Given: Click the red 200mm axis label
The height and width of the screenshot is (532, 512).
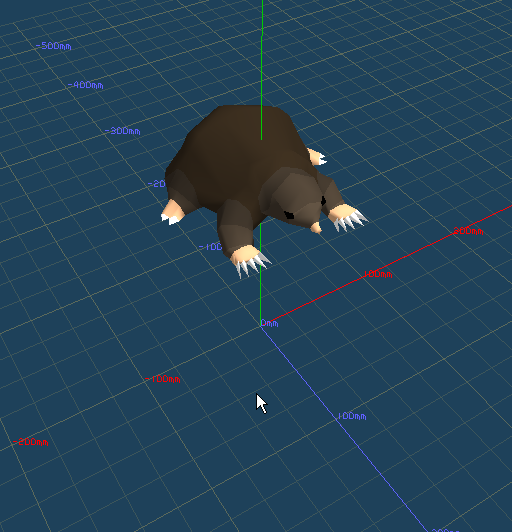Looking at the screenshot, I should [x=468, y=231].
